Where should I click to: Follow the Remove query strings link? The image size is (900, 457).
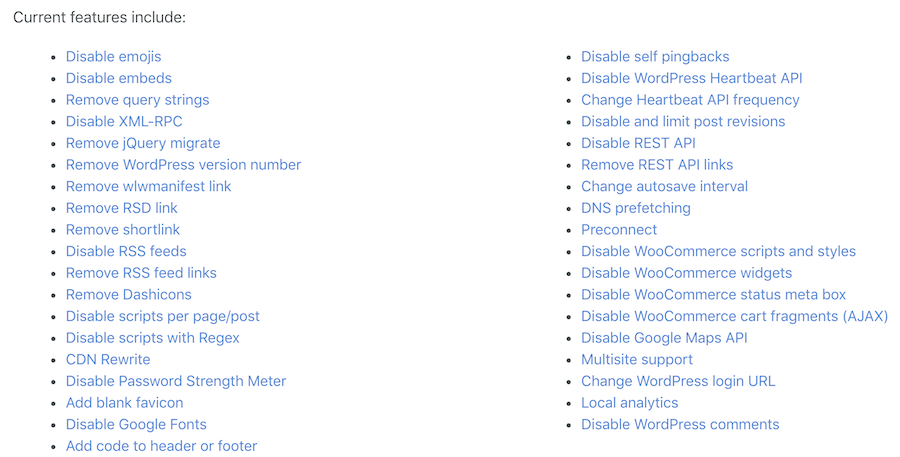tap(137, 100)
